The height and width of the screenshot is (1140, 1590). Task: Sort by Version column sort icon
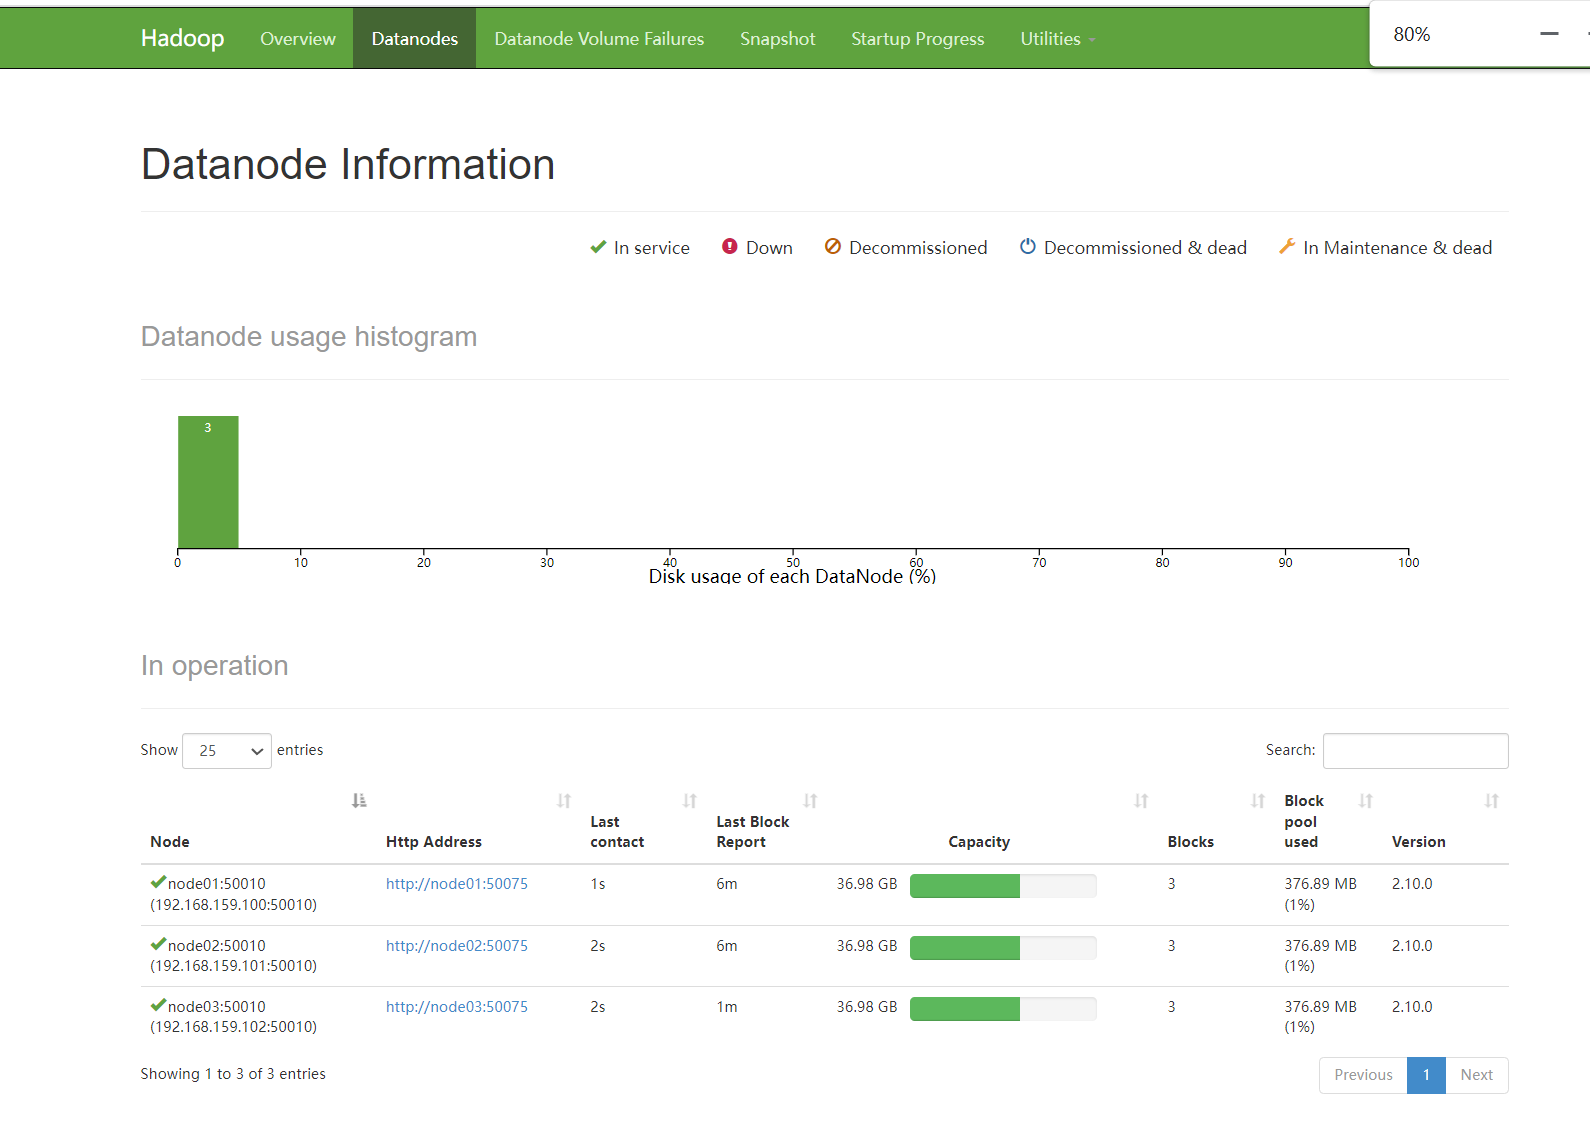click(1492, 801)
